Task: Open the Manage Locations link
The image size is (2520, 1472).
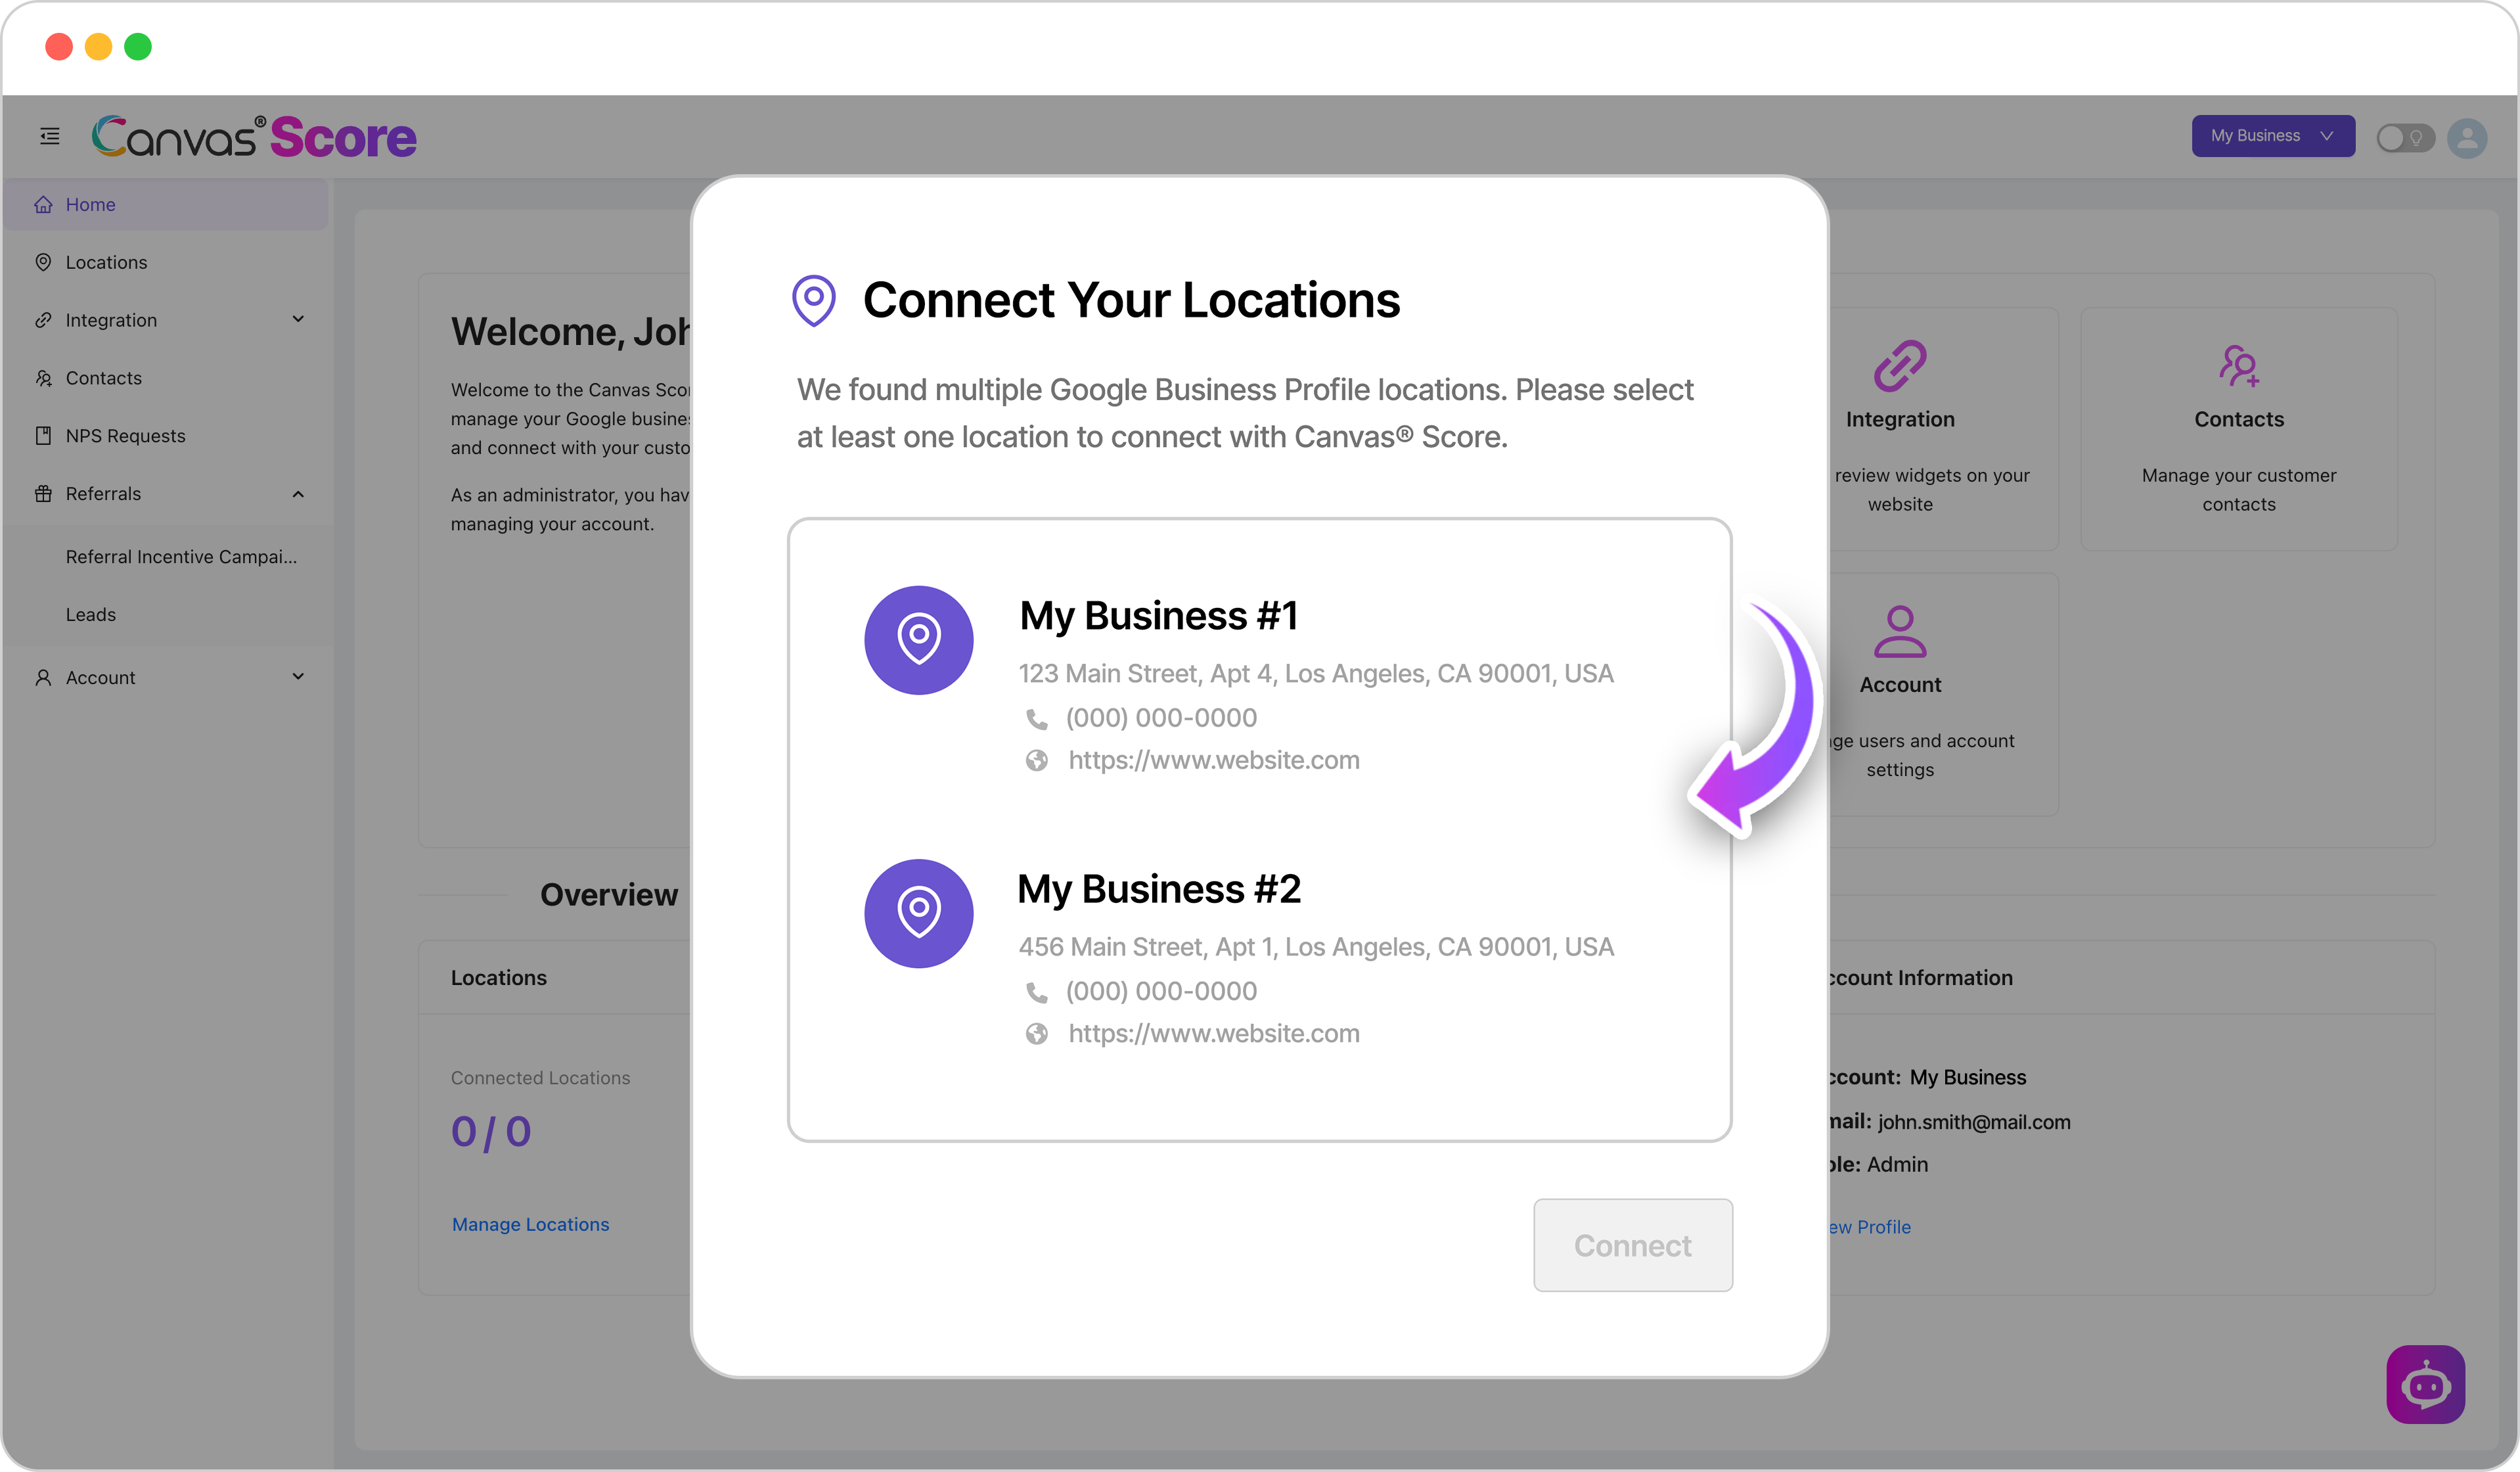Action: 530,1224
